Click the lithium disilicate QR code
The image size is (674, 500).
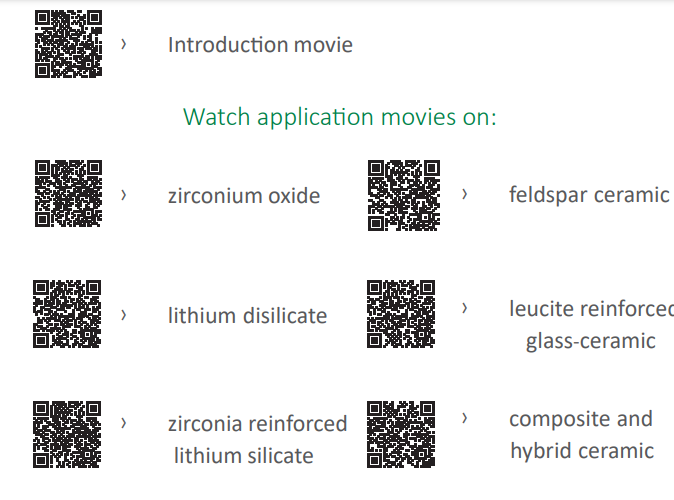point(68,314)
